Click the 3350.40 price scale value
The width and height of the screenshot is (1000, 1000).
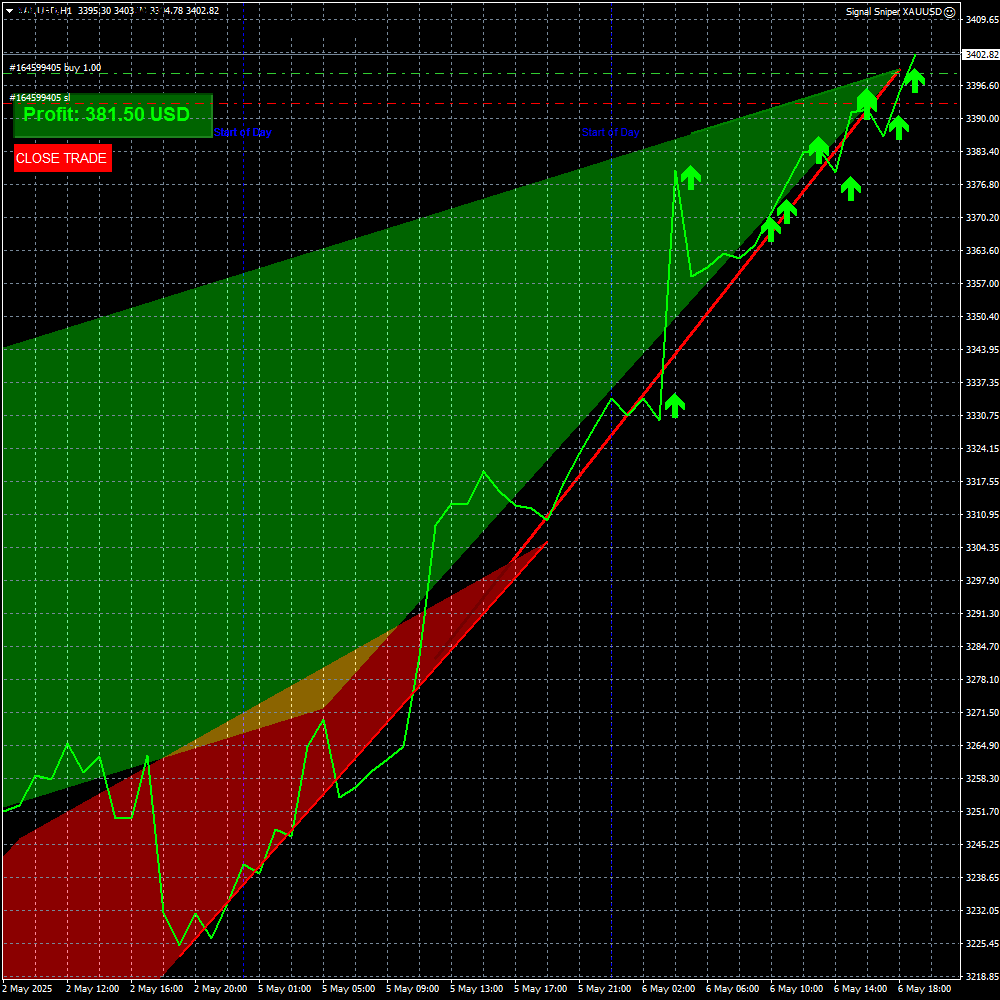click(982, 317)
